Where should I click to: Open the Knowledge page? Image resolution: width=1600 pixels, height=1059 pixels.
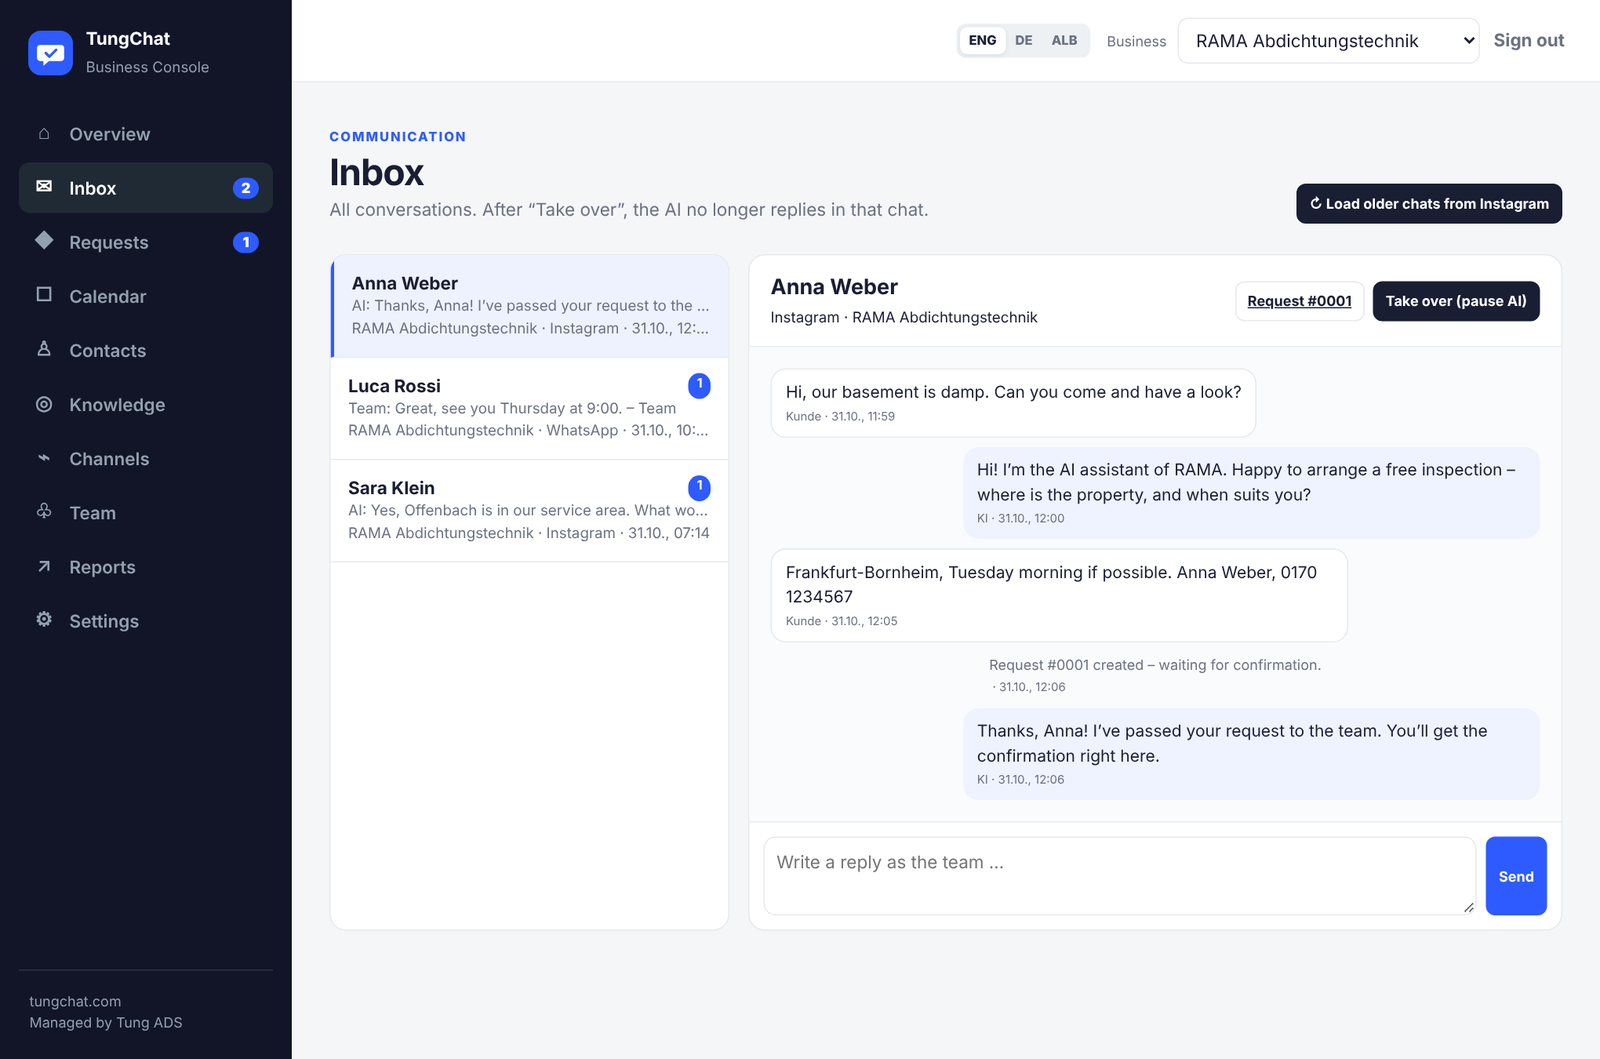[146, 405]
